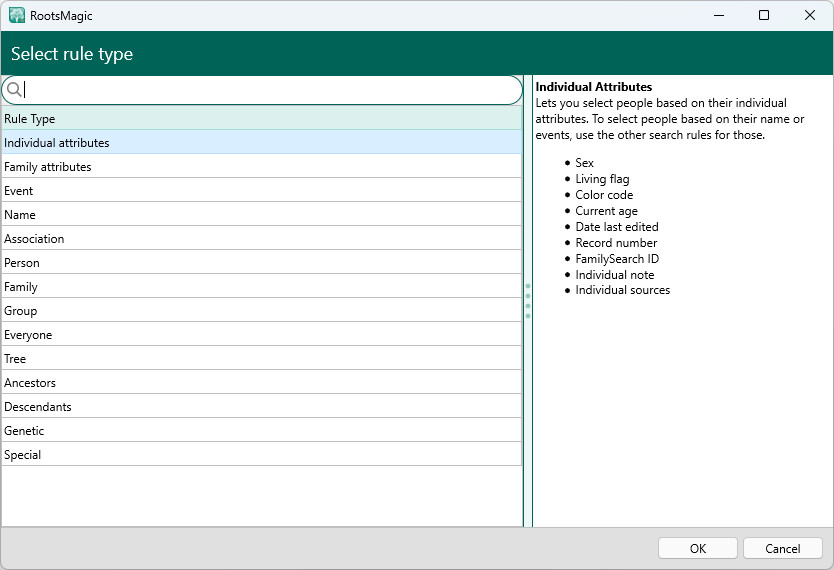Click the Color code bullet text
This screenshot has width=834, height=570.
pyautogui.click(x=604, y=195)
